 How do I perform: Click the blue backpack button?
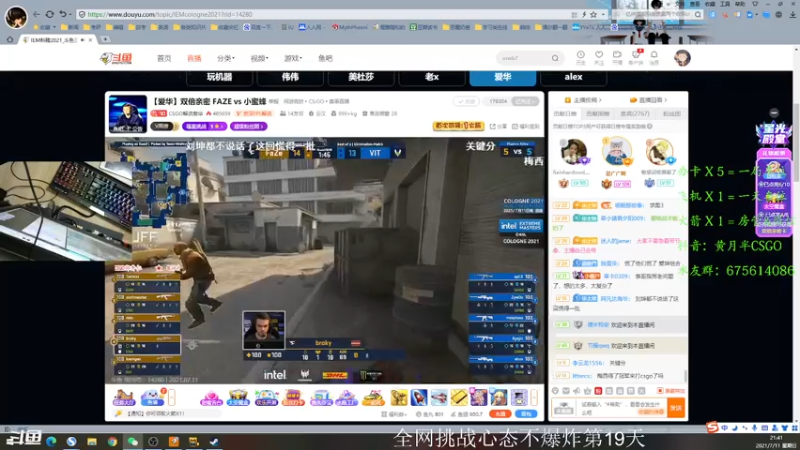pos(527,414)
